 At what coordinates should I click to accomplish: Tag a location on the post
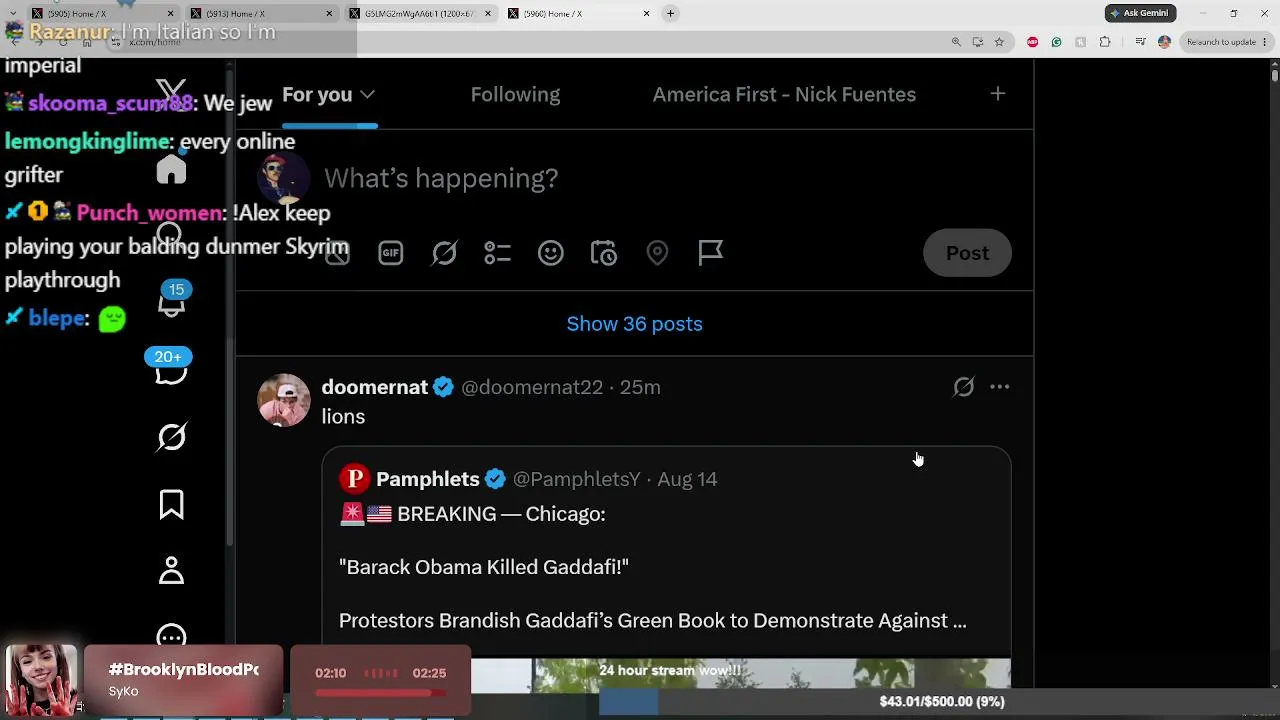(x=657, y=253)
